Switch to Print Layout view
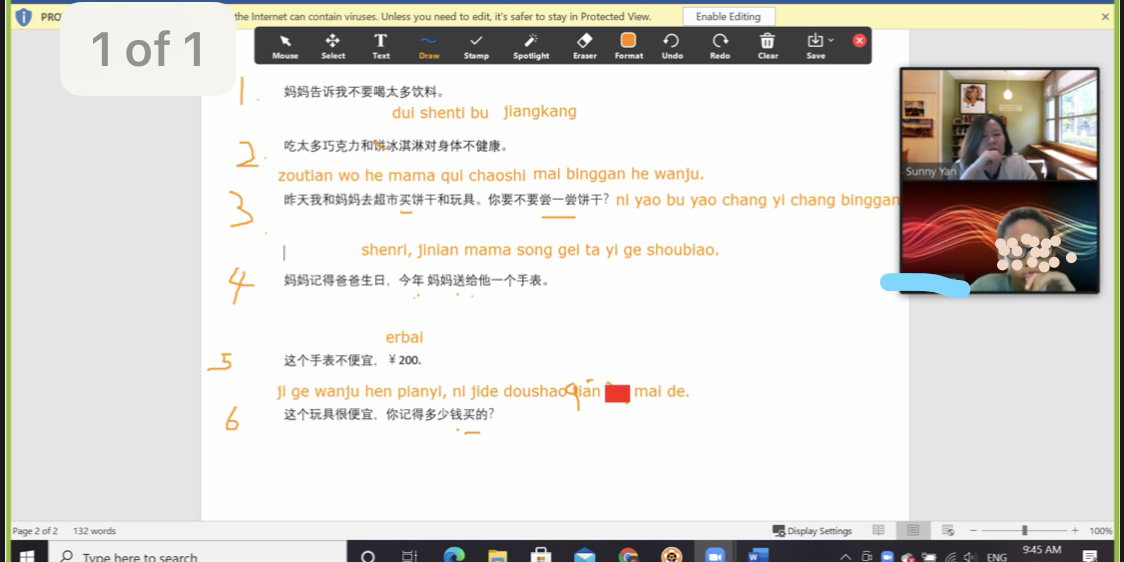Viewport: 1124px width, 562px height. click(913, 530)
